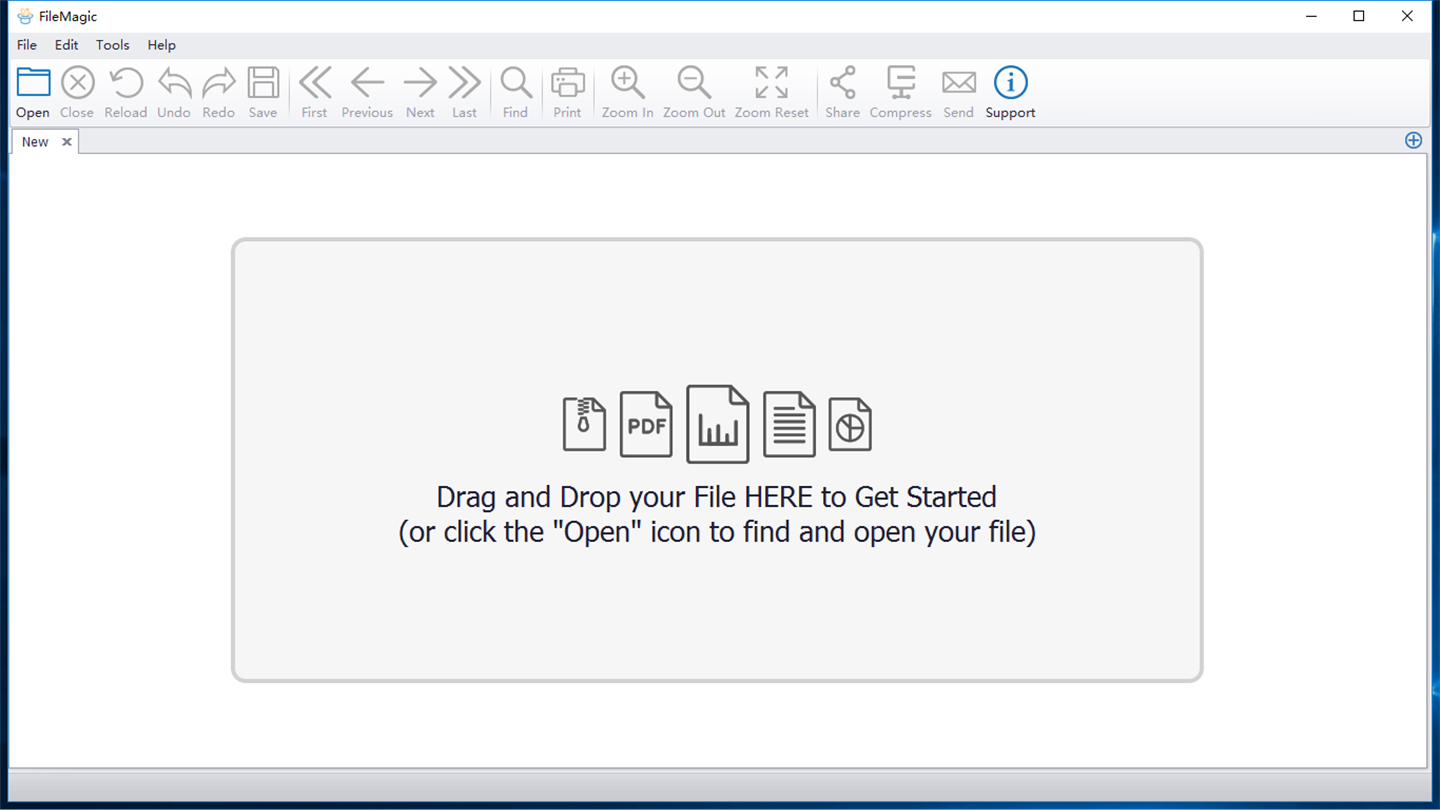Reload the current file
The width and height of the screenshot is (1440, 810).
[126, 83]
